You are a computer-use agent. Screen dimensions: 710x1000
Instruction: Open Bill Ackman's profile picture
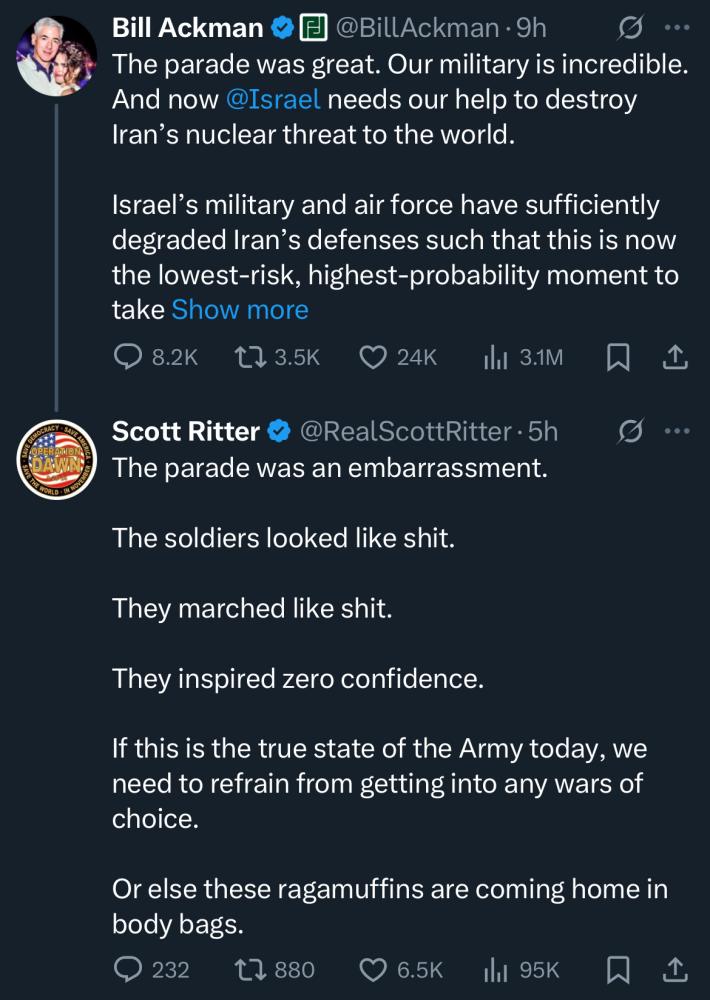point(56,56)
